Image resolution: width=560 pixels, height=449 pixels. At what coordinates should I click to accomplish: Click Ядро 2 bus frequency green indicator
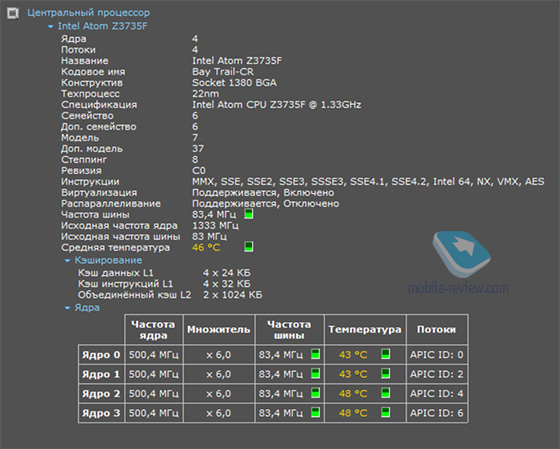[x=315, y=393]
